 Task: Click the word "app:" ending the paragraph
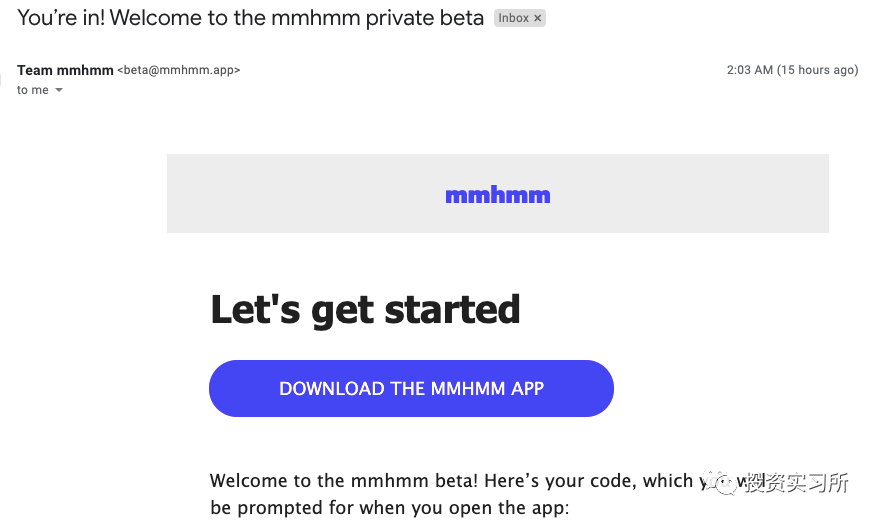(x=548, y=509)
